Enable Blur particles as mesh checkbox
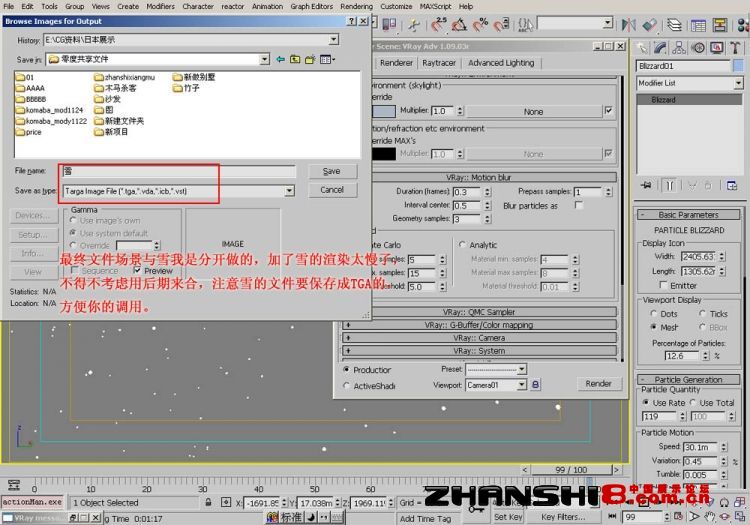This screenshot has width=750, height=525. point(579,205)
